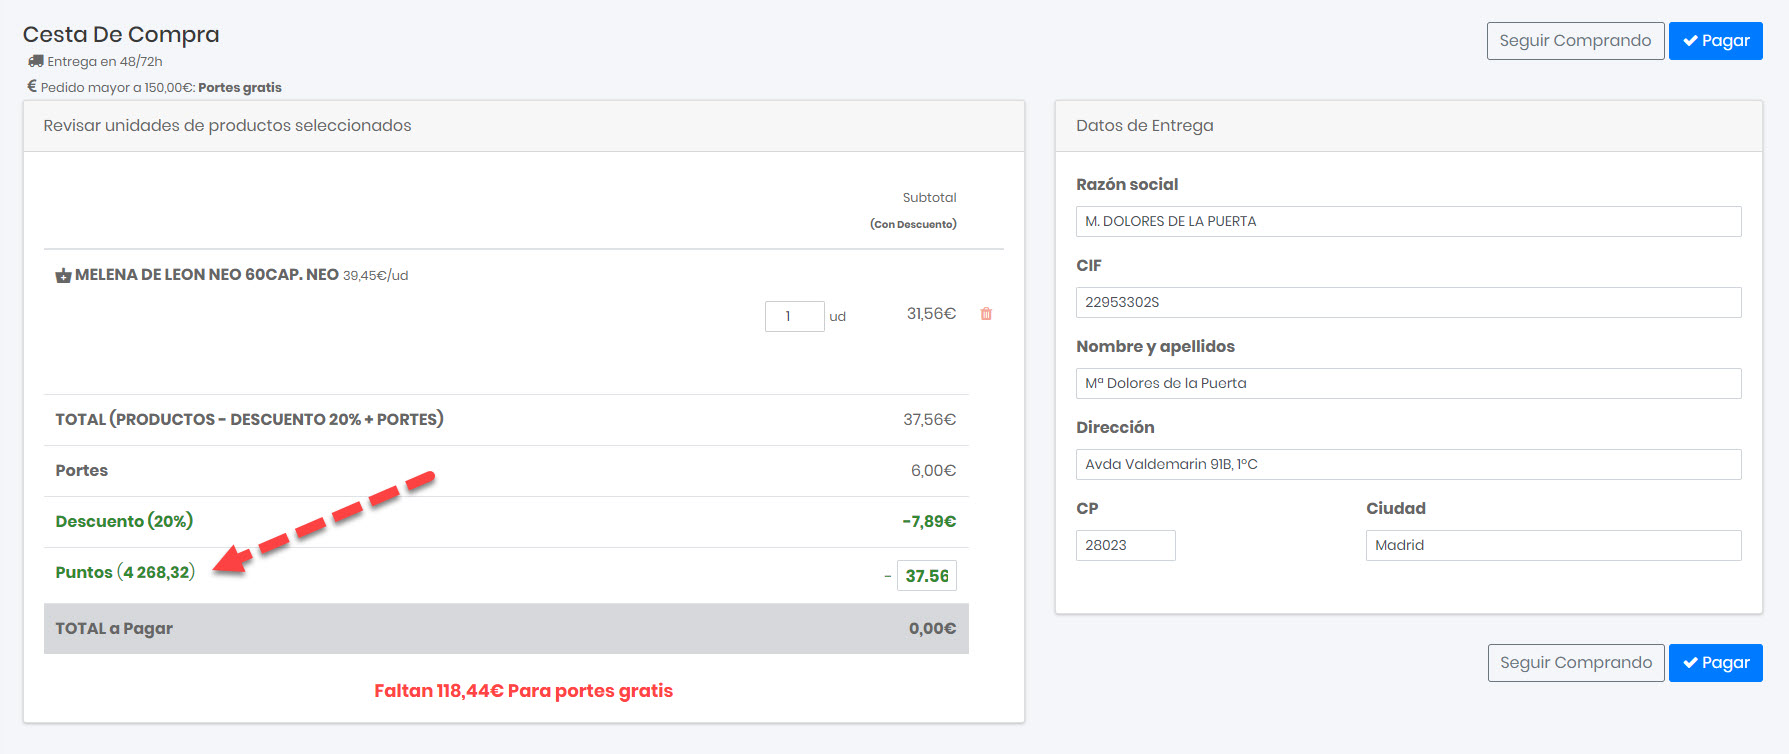Click the delivery truck icon
This screenshot has height=754, width=1789.
[35, 61]
